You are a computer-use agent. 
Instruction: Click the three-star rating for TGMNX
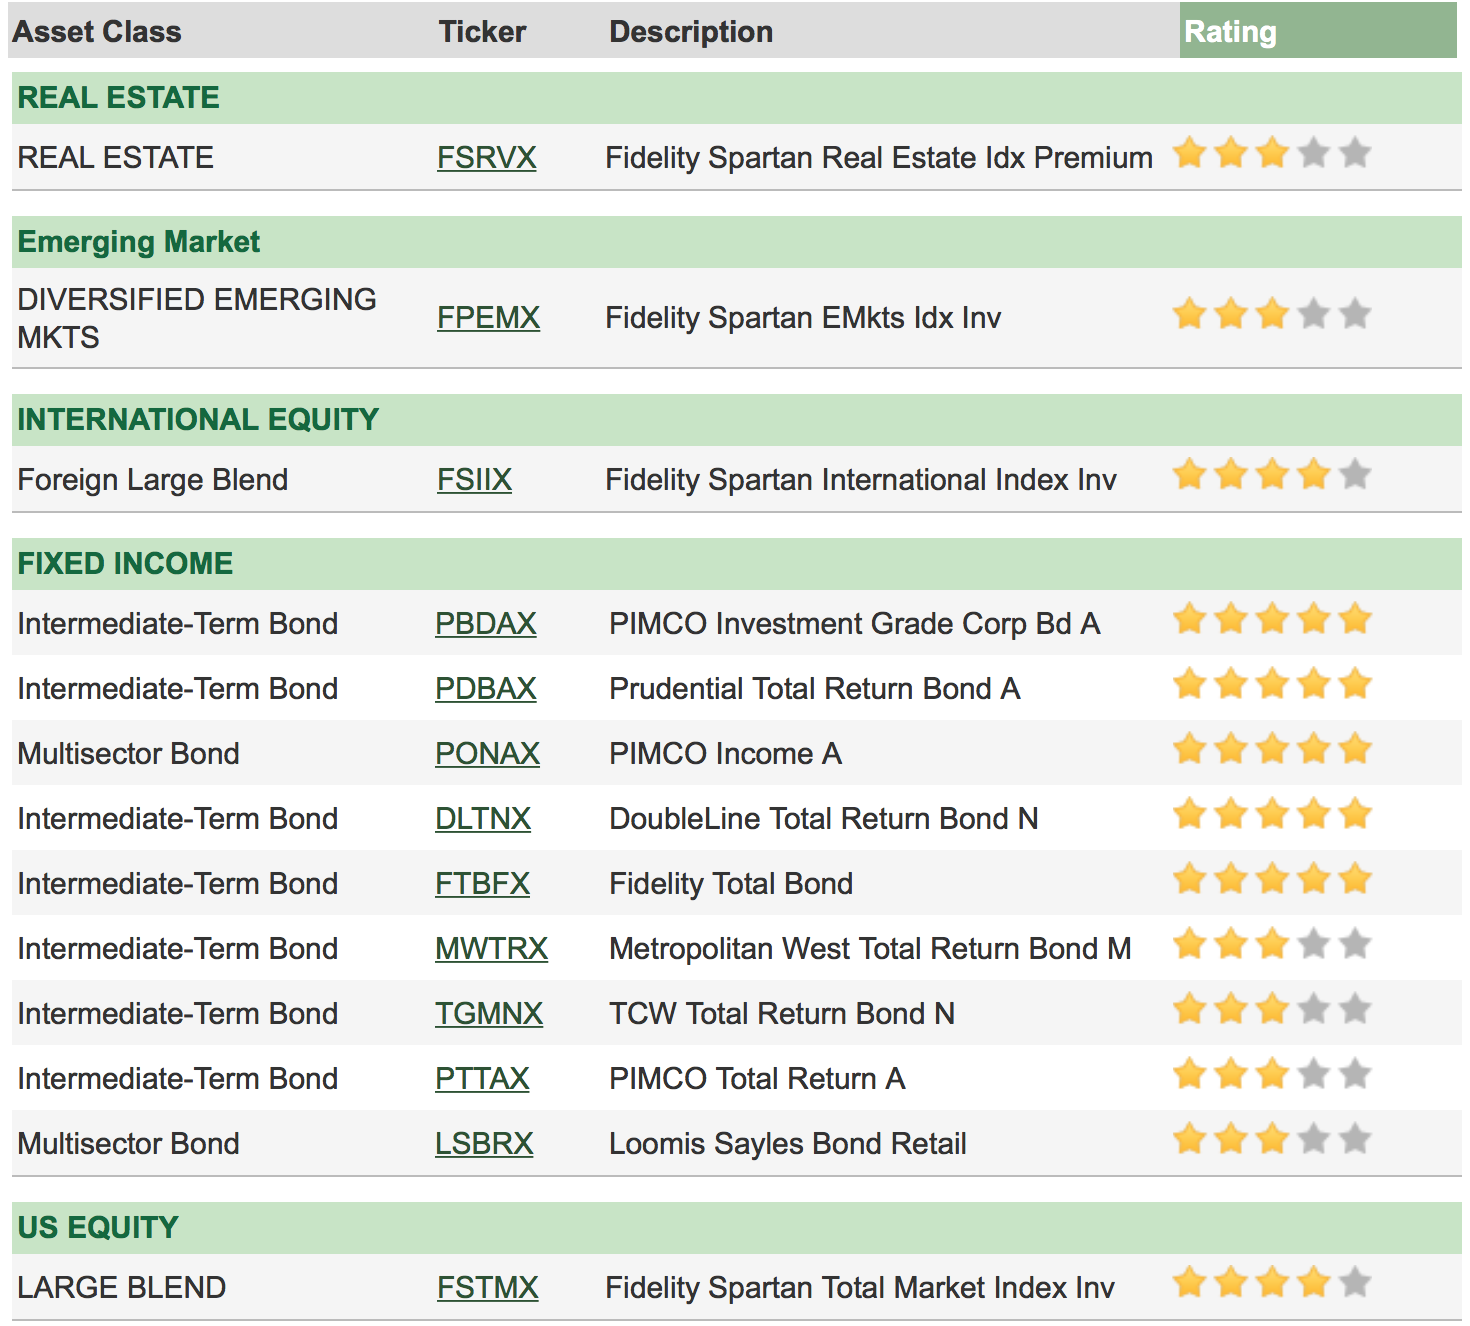click(x=1272, y=1009)
